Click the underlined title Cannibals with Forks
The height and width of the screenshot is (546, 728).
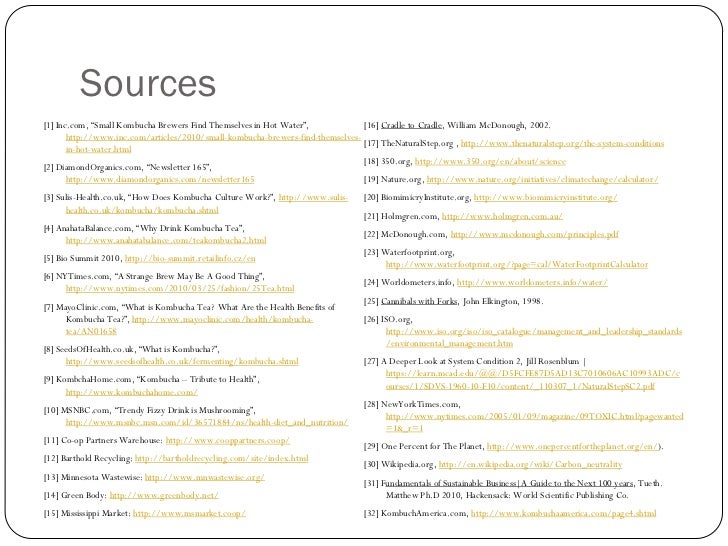[x=419, y=301]
